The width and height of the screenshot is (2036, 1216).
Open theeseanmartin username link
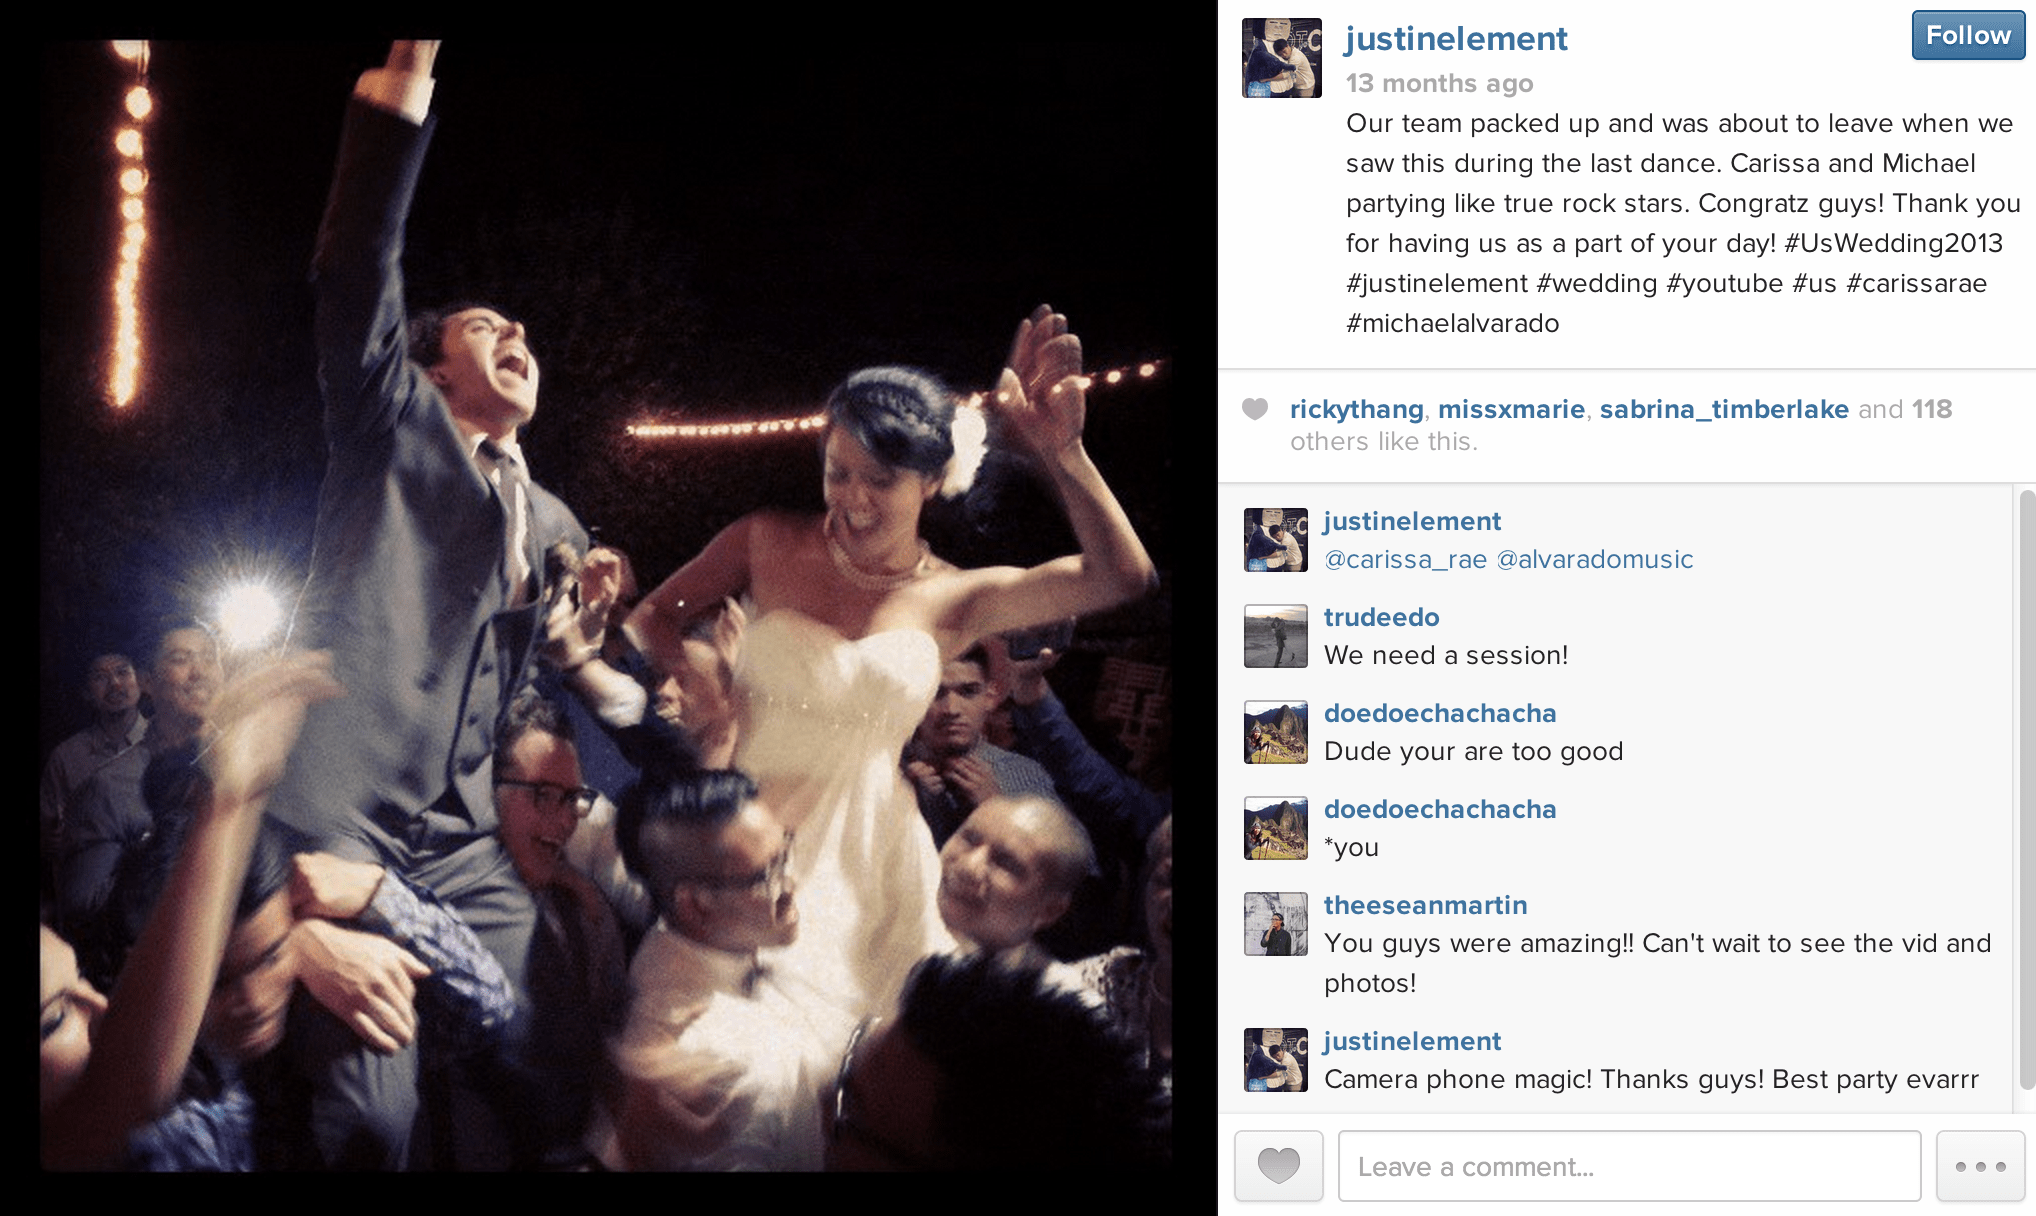1425,905
